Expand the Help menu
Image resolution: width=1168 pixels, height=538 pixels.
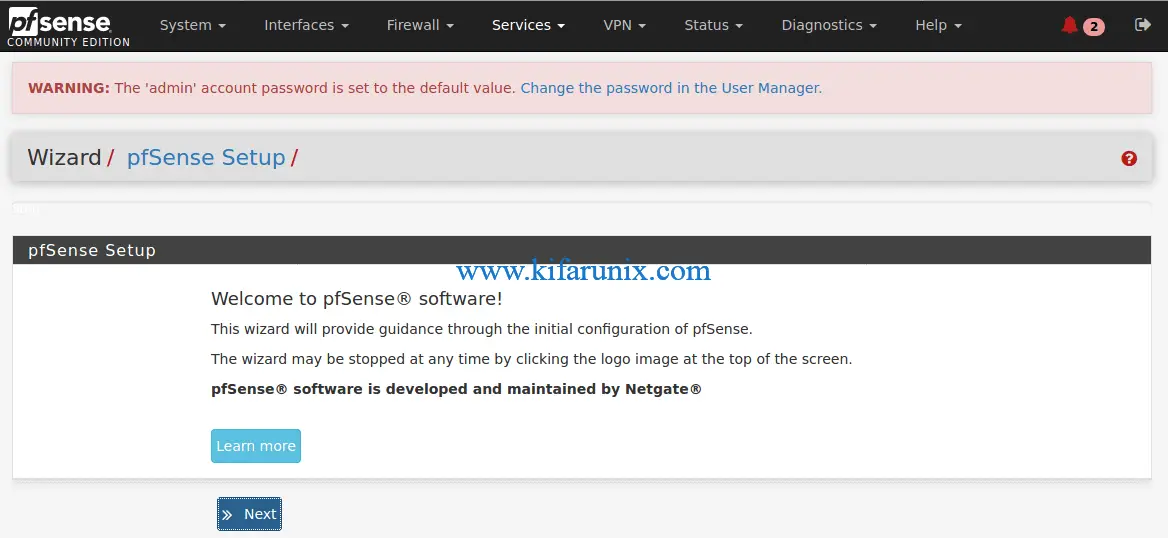click(939, 25)
